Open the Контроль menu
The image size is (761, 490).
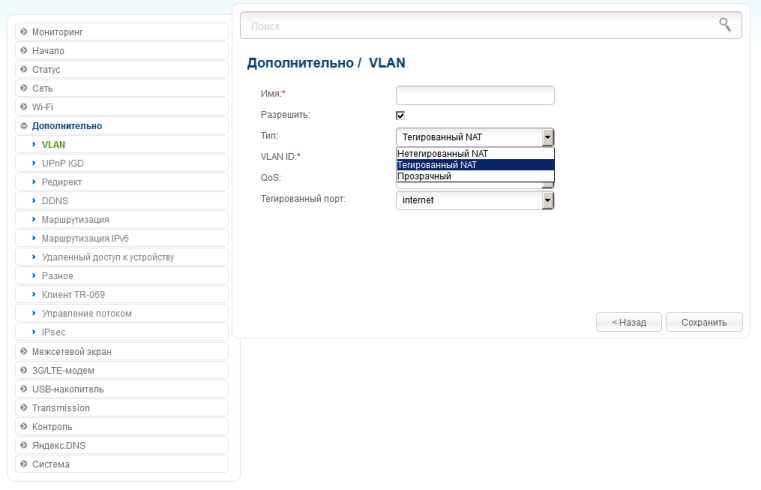[122, 426]
